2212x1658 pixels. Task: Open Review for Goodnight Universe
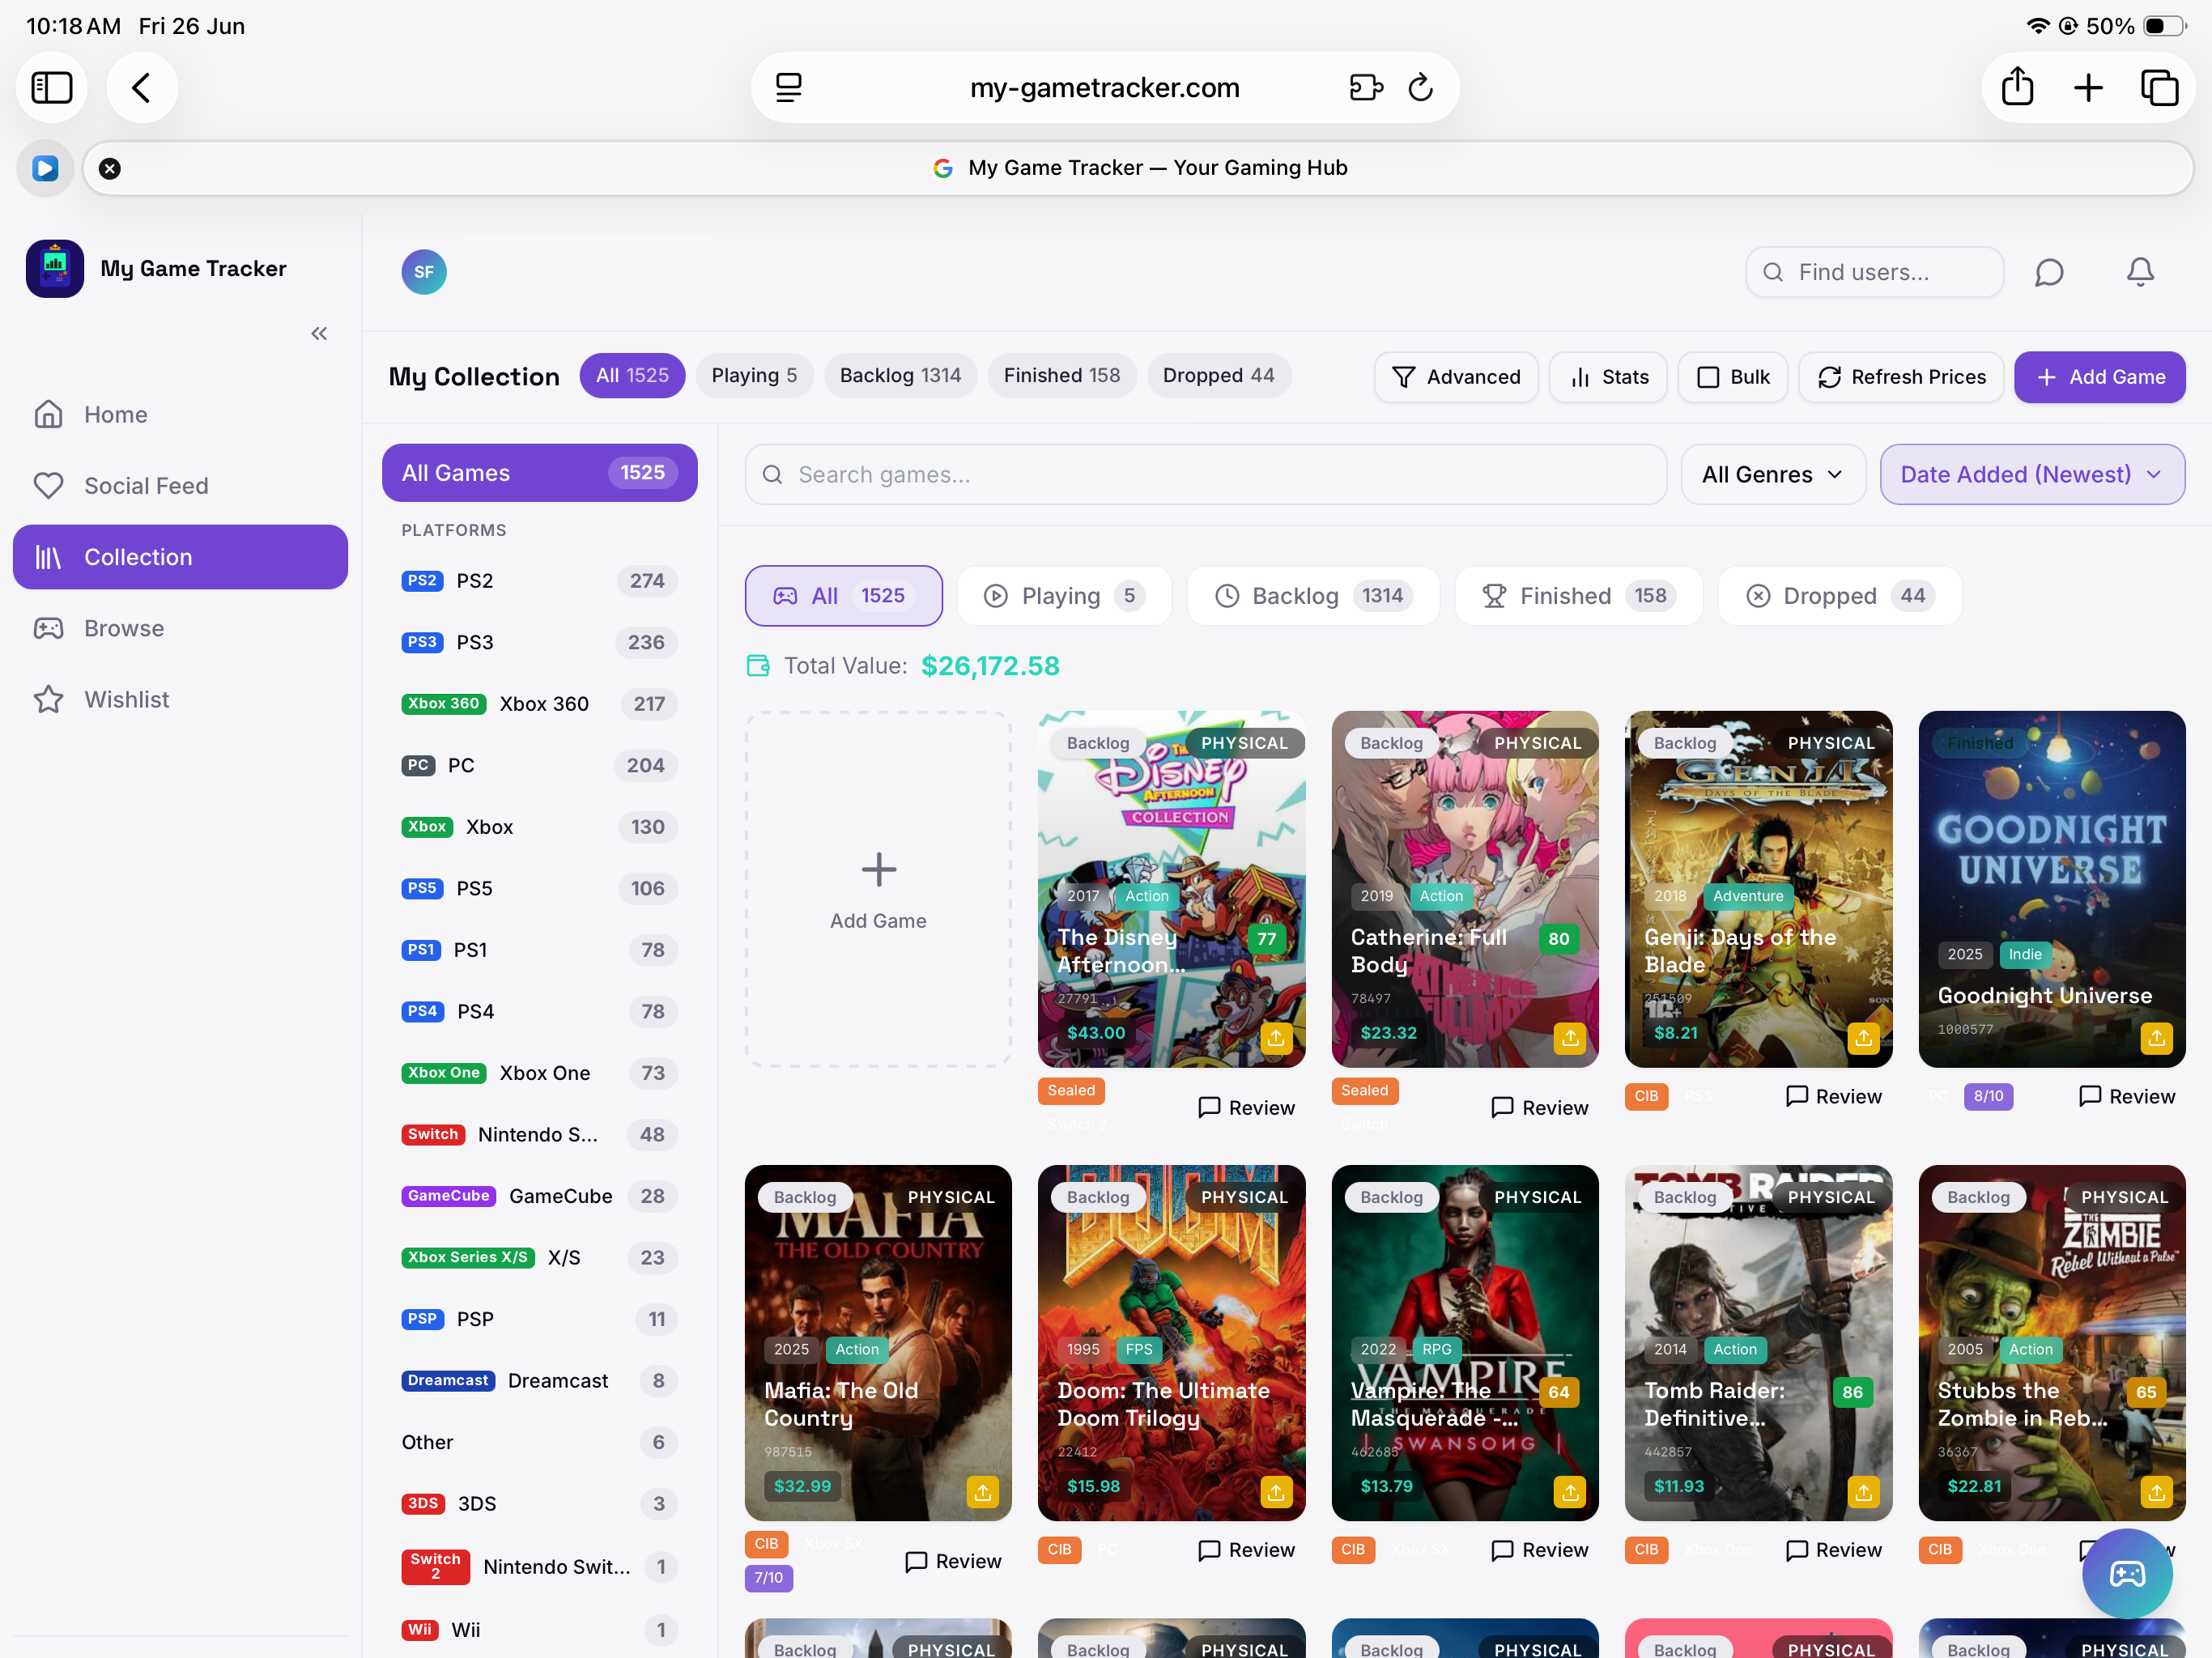[2127, 1096]
